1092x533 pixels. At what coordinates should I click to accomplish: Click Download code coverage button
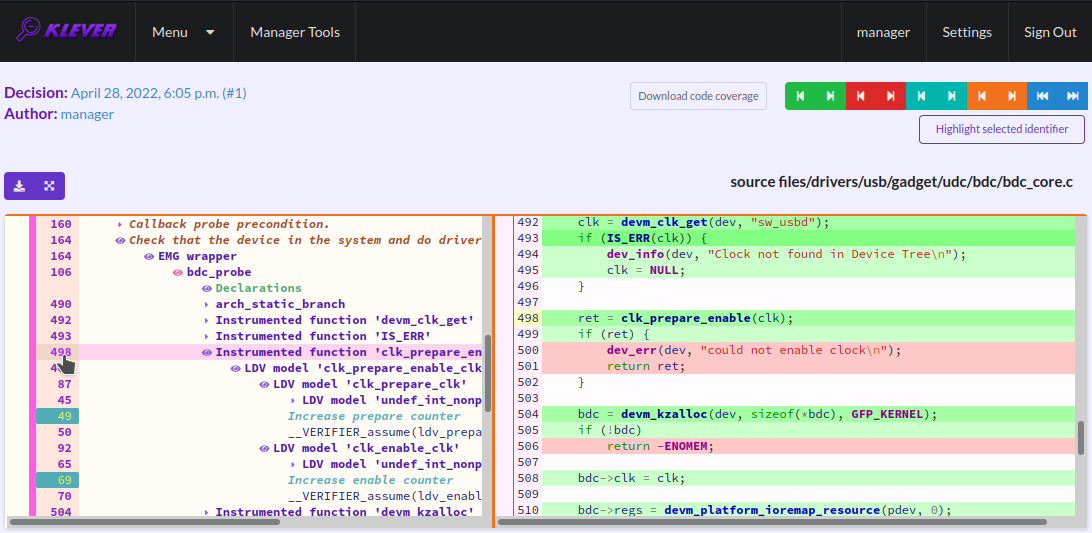(x=699, y=96)
